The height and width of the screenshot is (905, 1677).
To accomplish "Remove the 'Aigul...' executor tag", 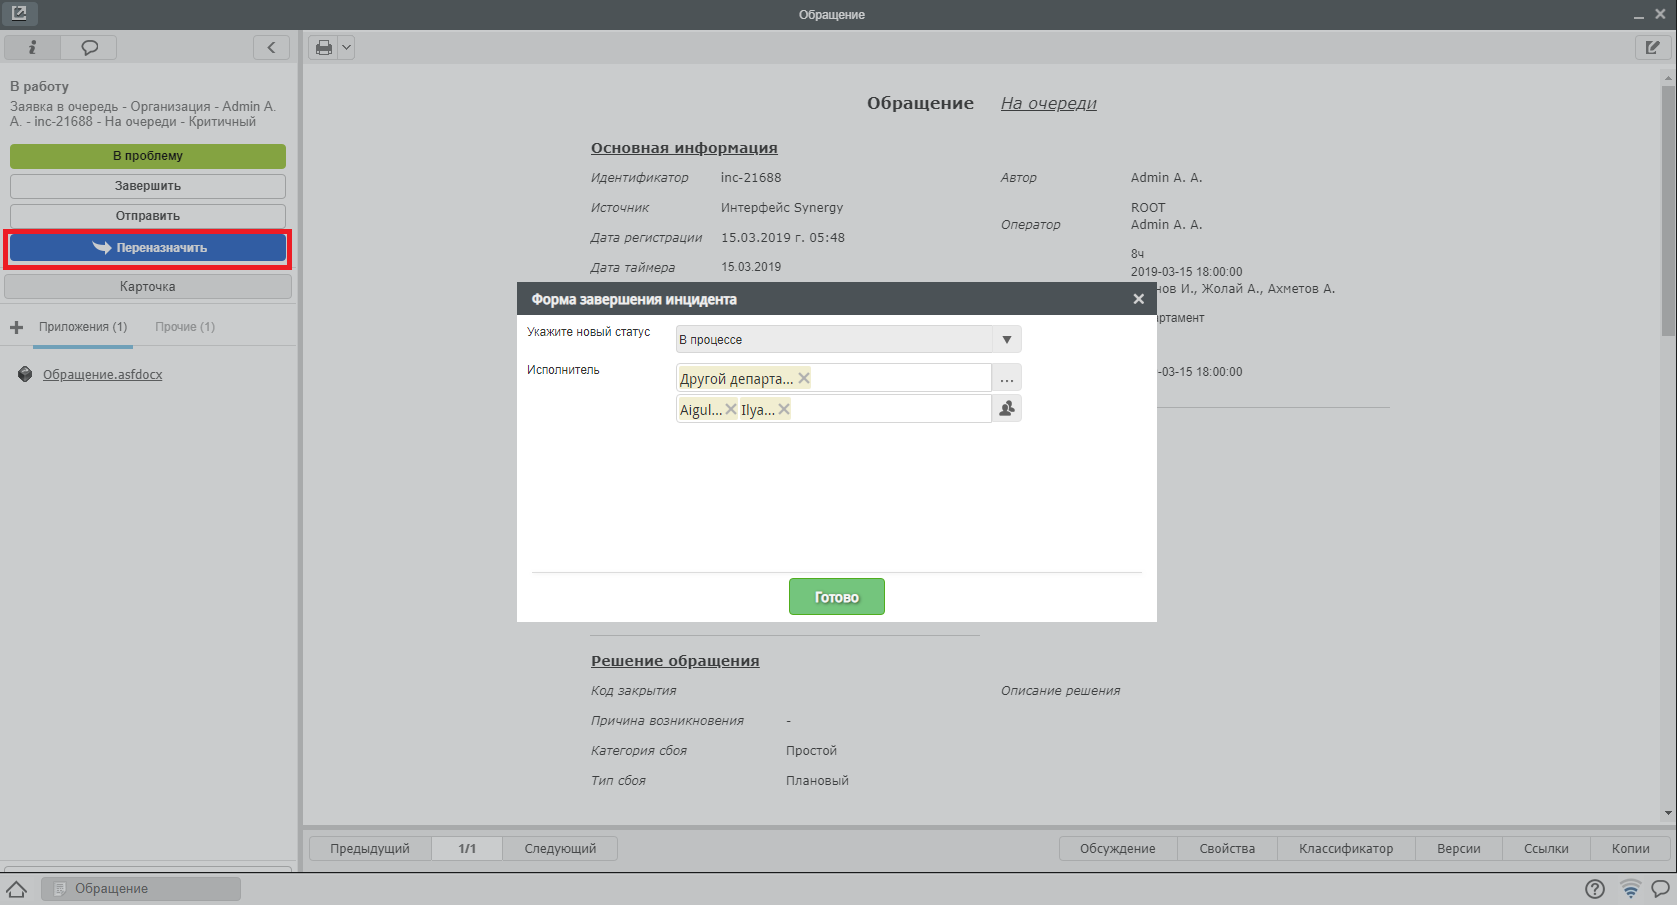I will (731, 409).
